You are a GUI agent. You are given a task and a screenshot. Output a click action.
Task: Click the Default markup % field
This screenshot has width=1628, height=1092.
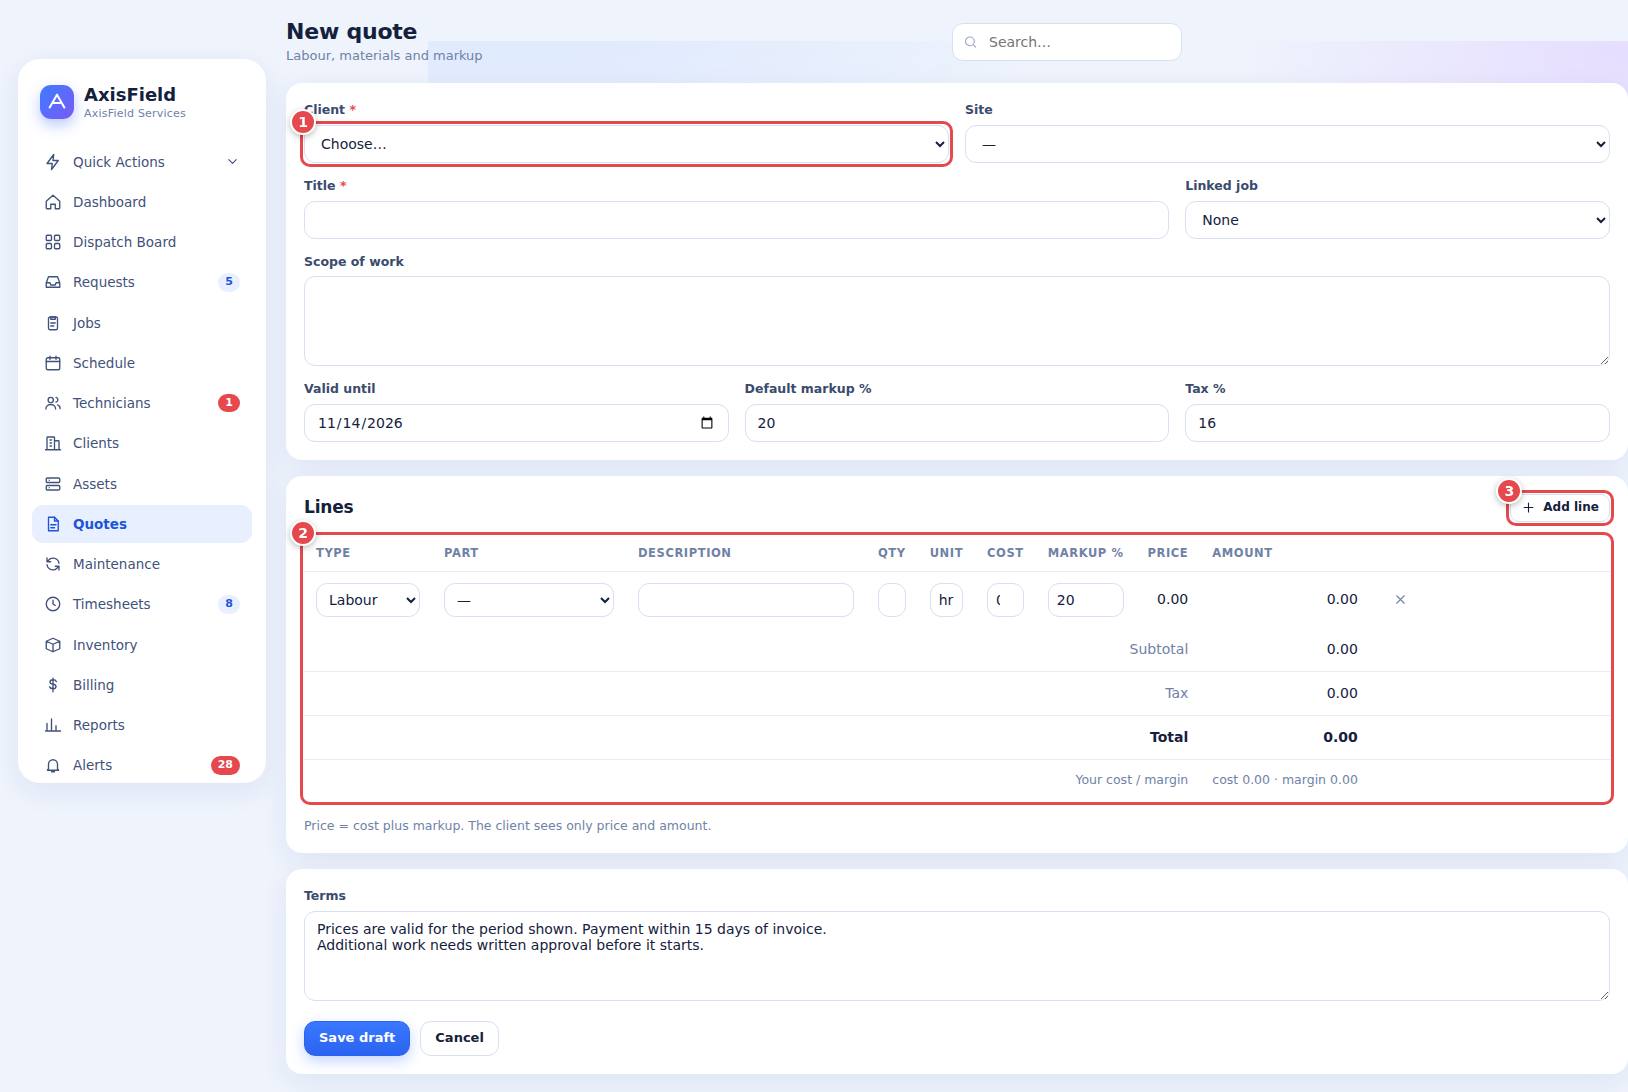(x=956, y=423)
